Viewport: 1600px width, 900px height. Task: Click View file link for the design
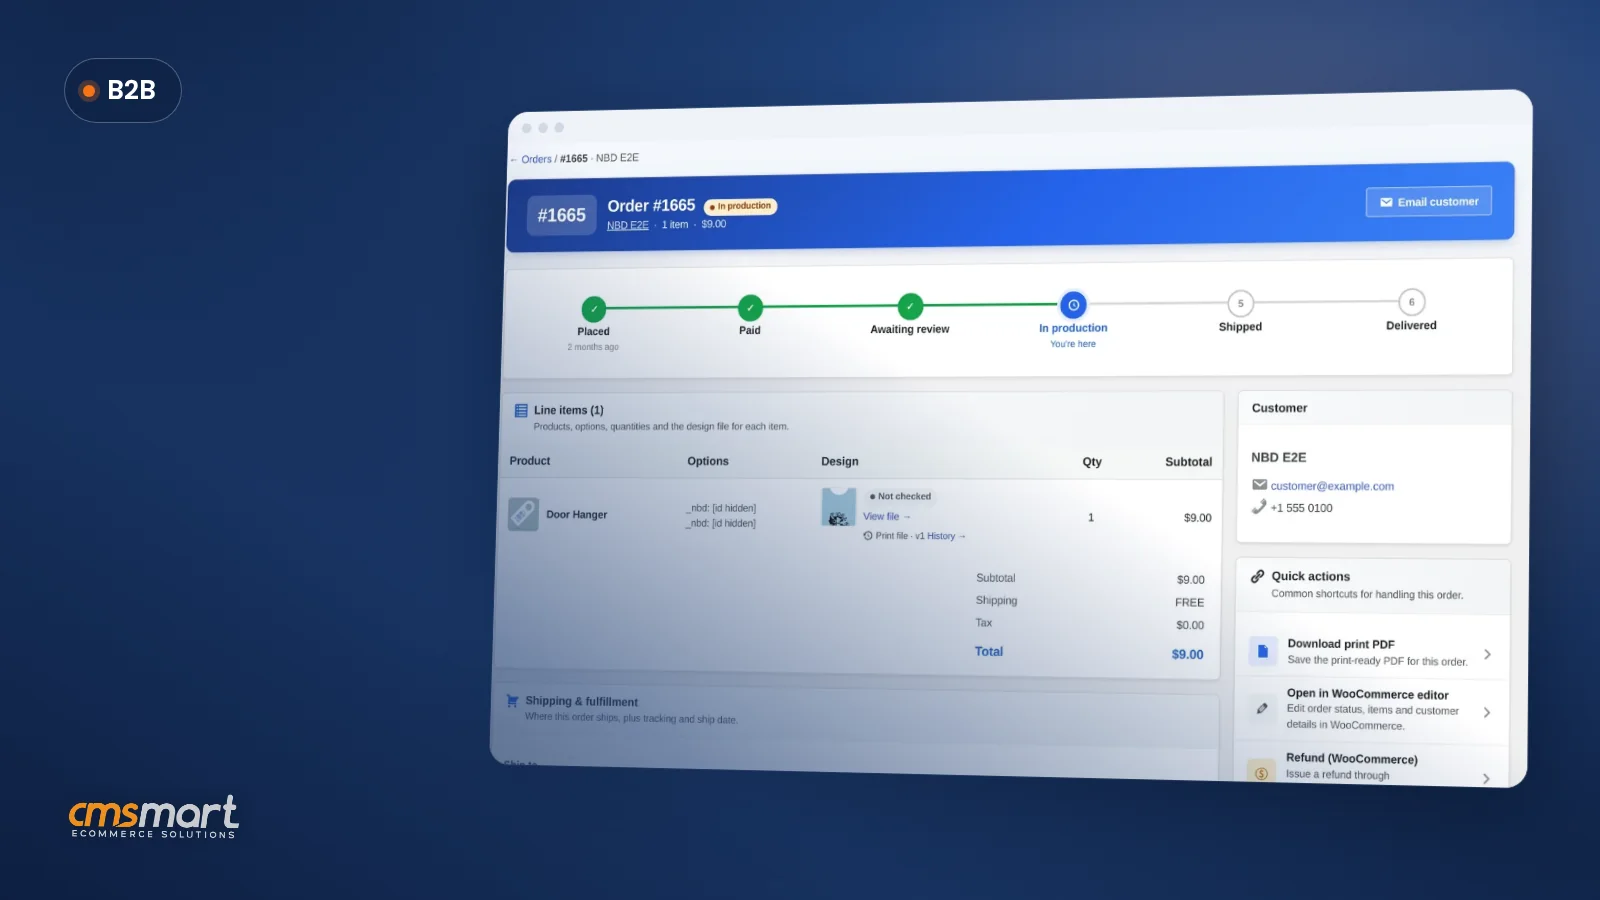point(886,516)
